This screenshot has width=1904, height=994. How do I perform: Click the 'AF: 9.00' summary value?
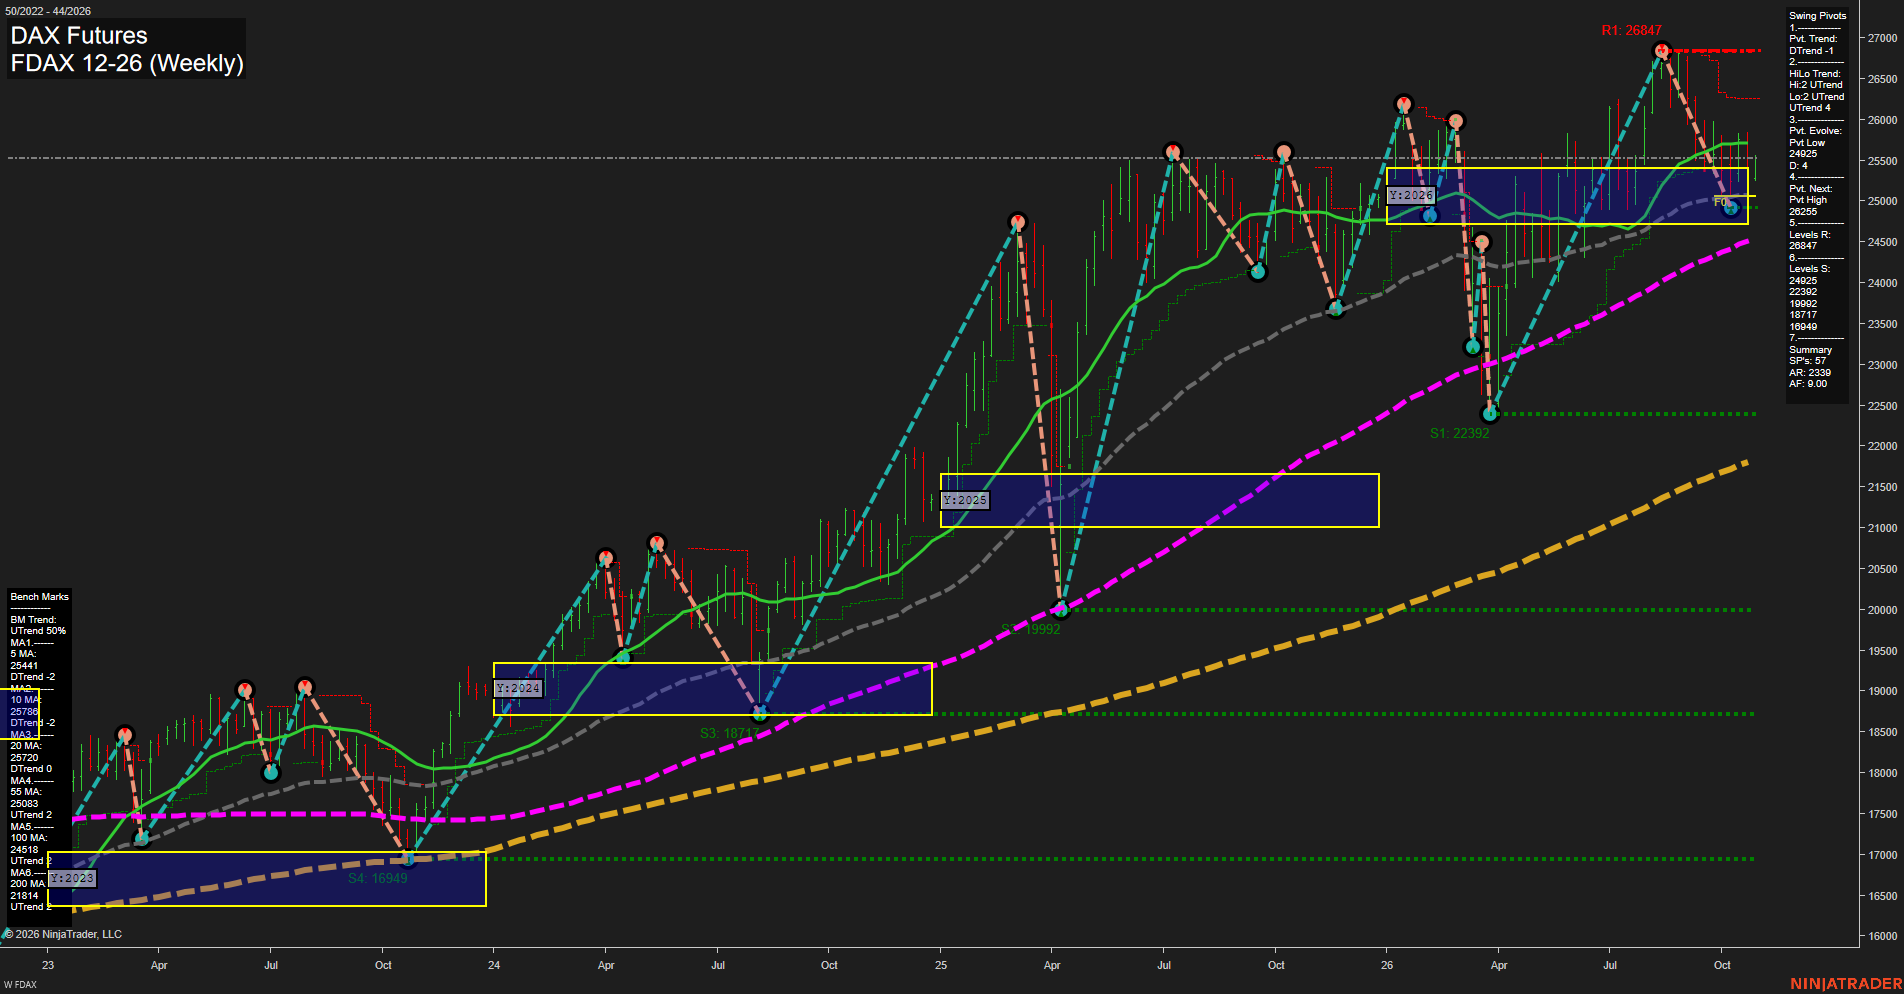pos(1808,384)
